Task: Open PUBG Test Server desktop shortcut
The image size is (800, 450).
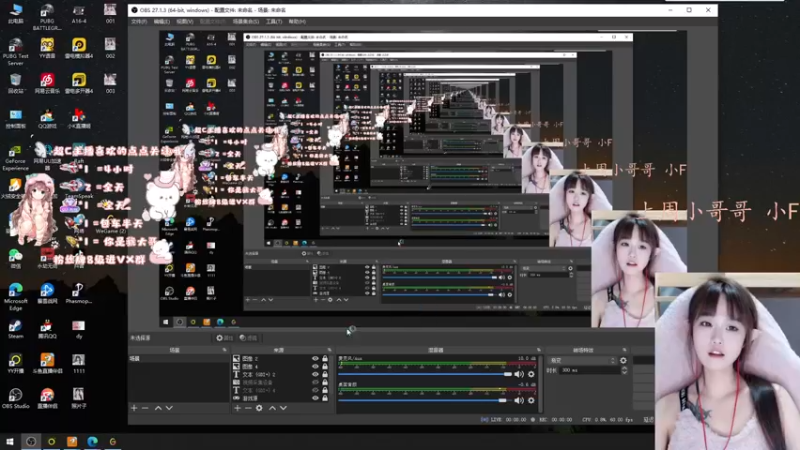Action: pos(15,52)
